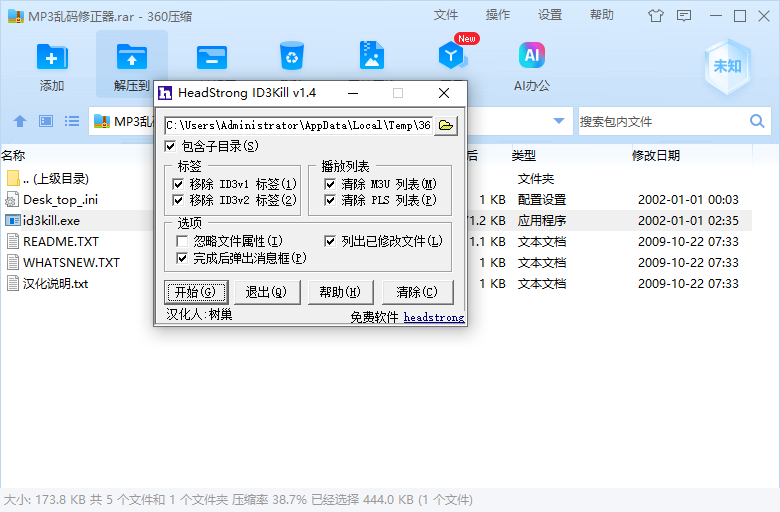780x512 pixels.
Task: Open the headstrong hyperlink
Action: [434, 317]
